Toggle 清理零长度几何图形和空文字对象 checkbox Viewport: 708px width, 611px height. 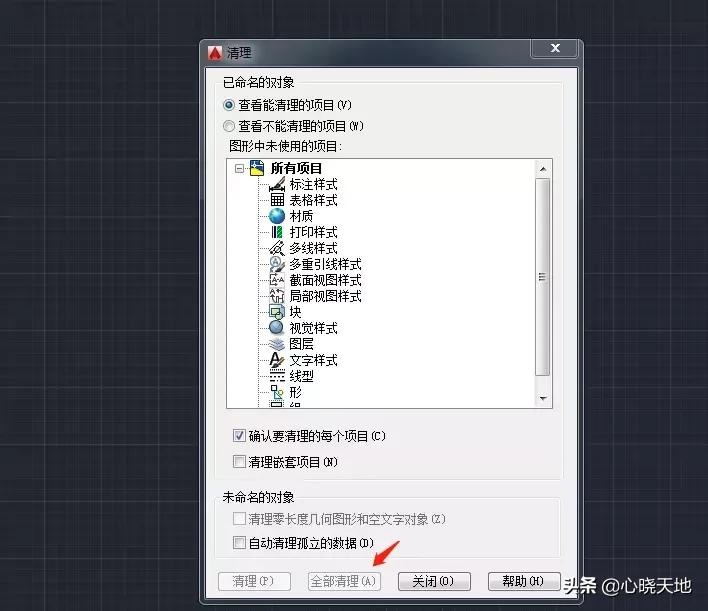click(239, 518)
